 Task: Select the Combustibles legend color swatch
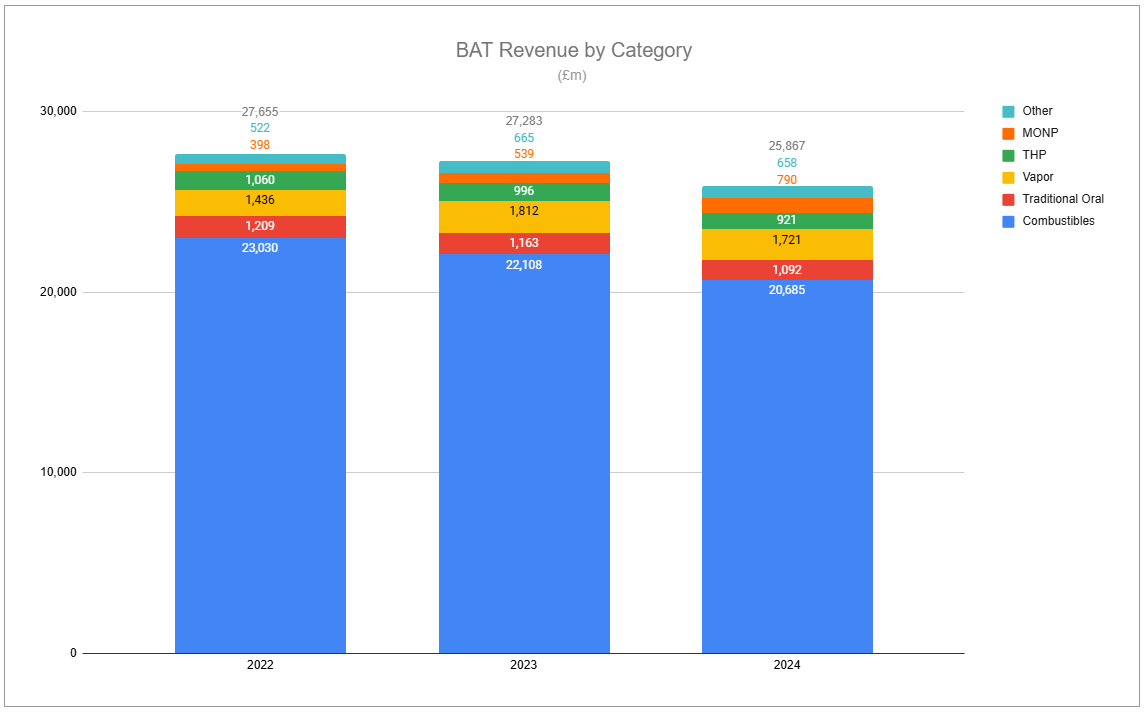(1008, 221)
